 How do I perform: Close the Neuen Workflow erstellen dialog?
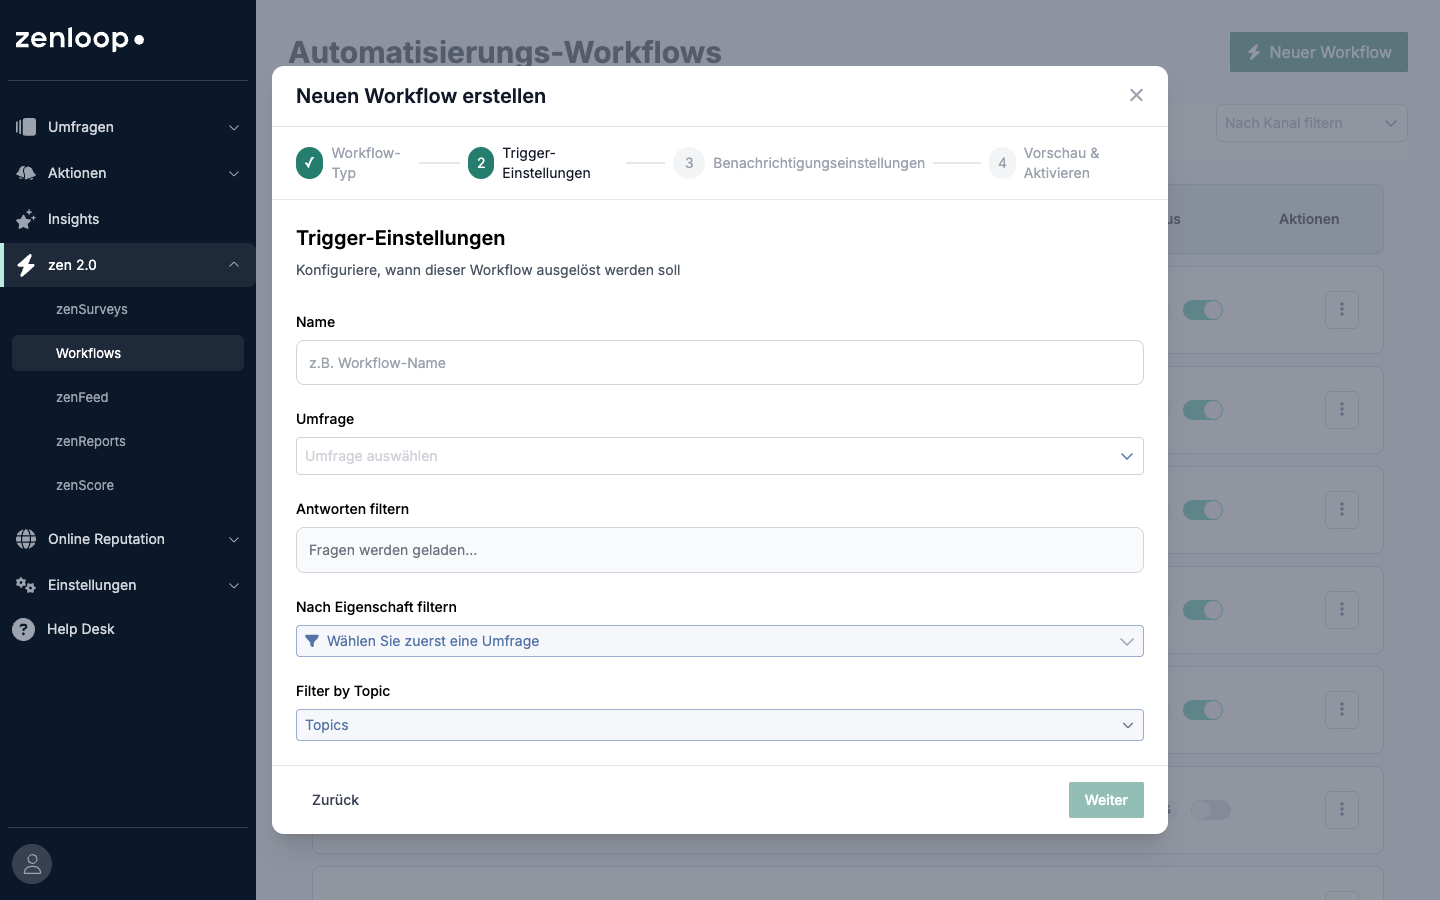coord(1136,95)
